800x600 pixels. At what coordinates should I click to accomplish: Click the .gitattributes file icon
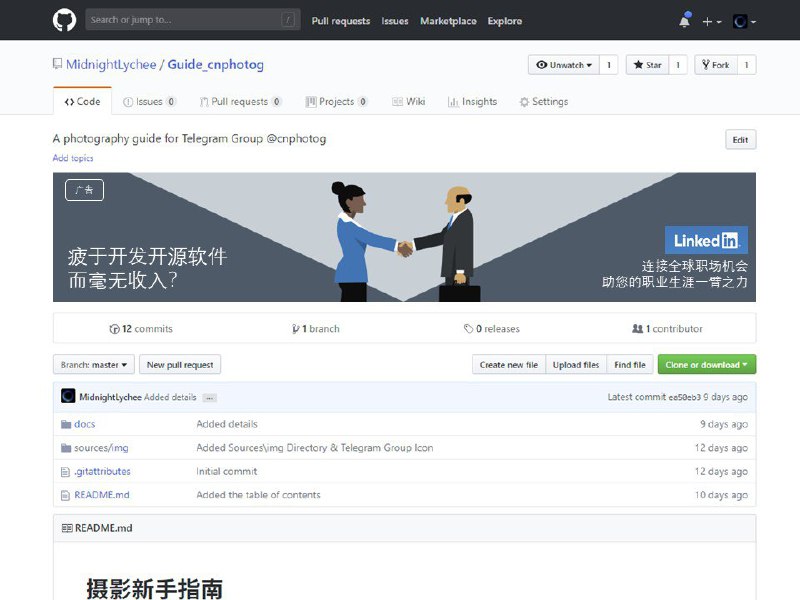tap(65, 472)
